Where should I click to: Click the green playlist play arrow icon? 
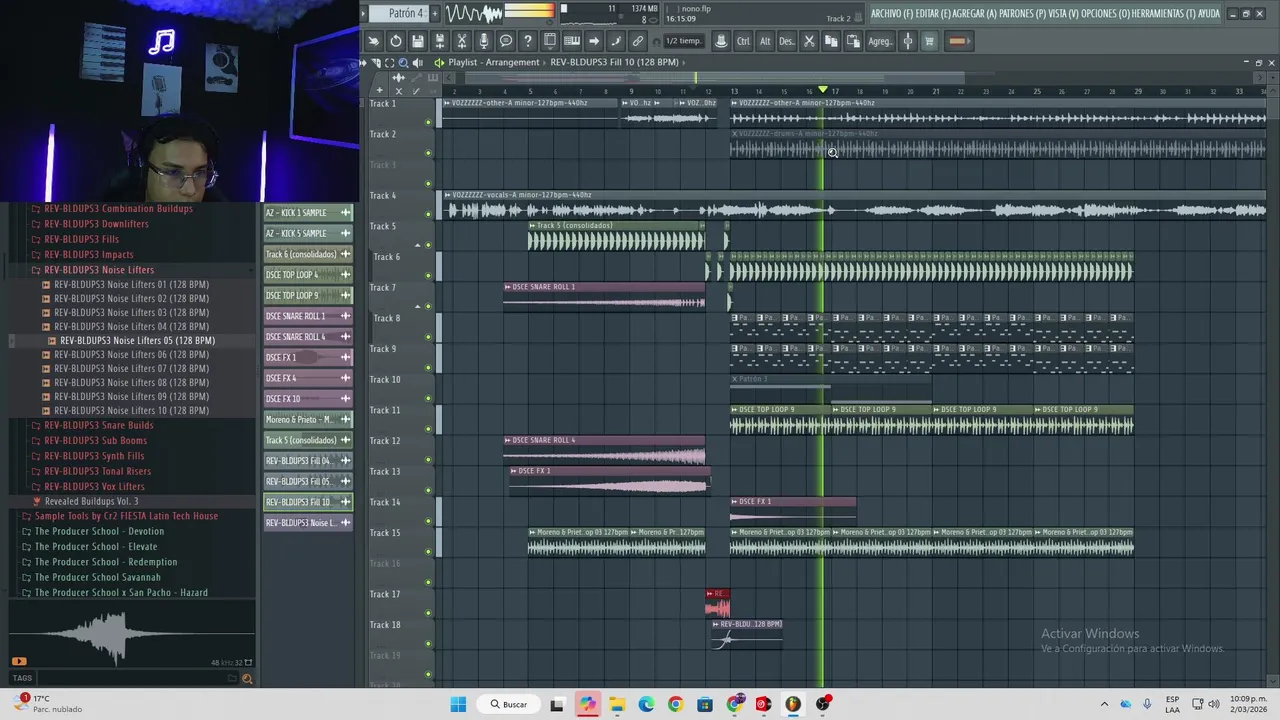coord(438,62)
